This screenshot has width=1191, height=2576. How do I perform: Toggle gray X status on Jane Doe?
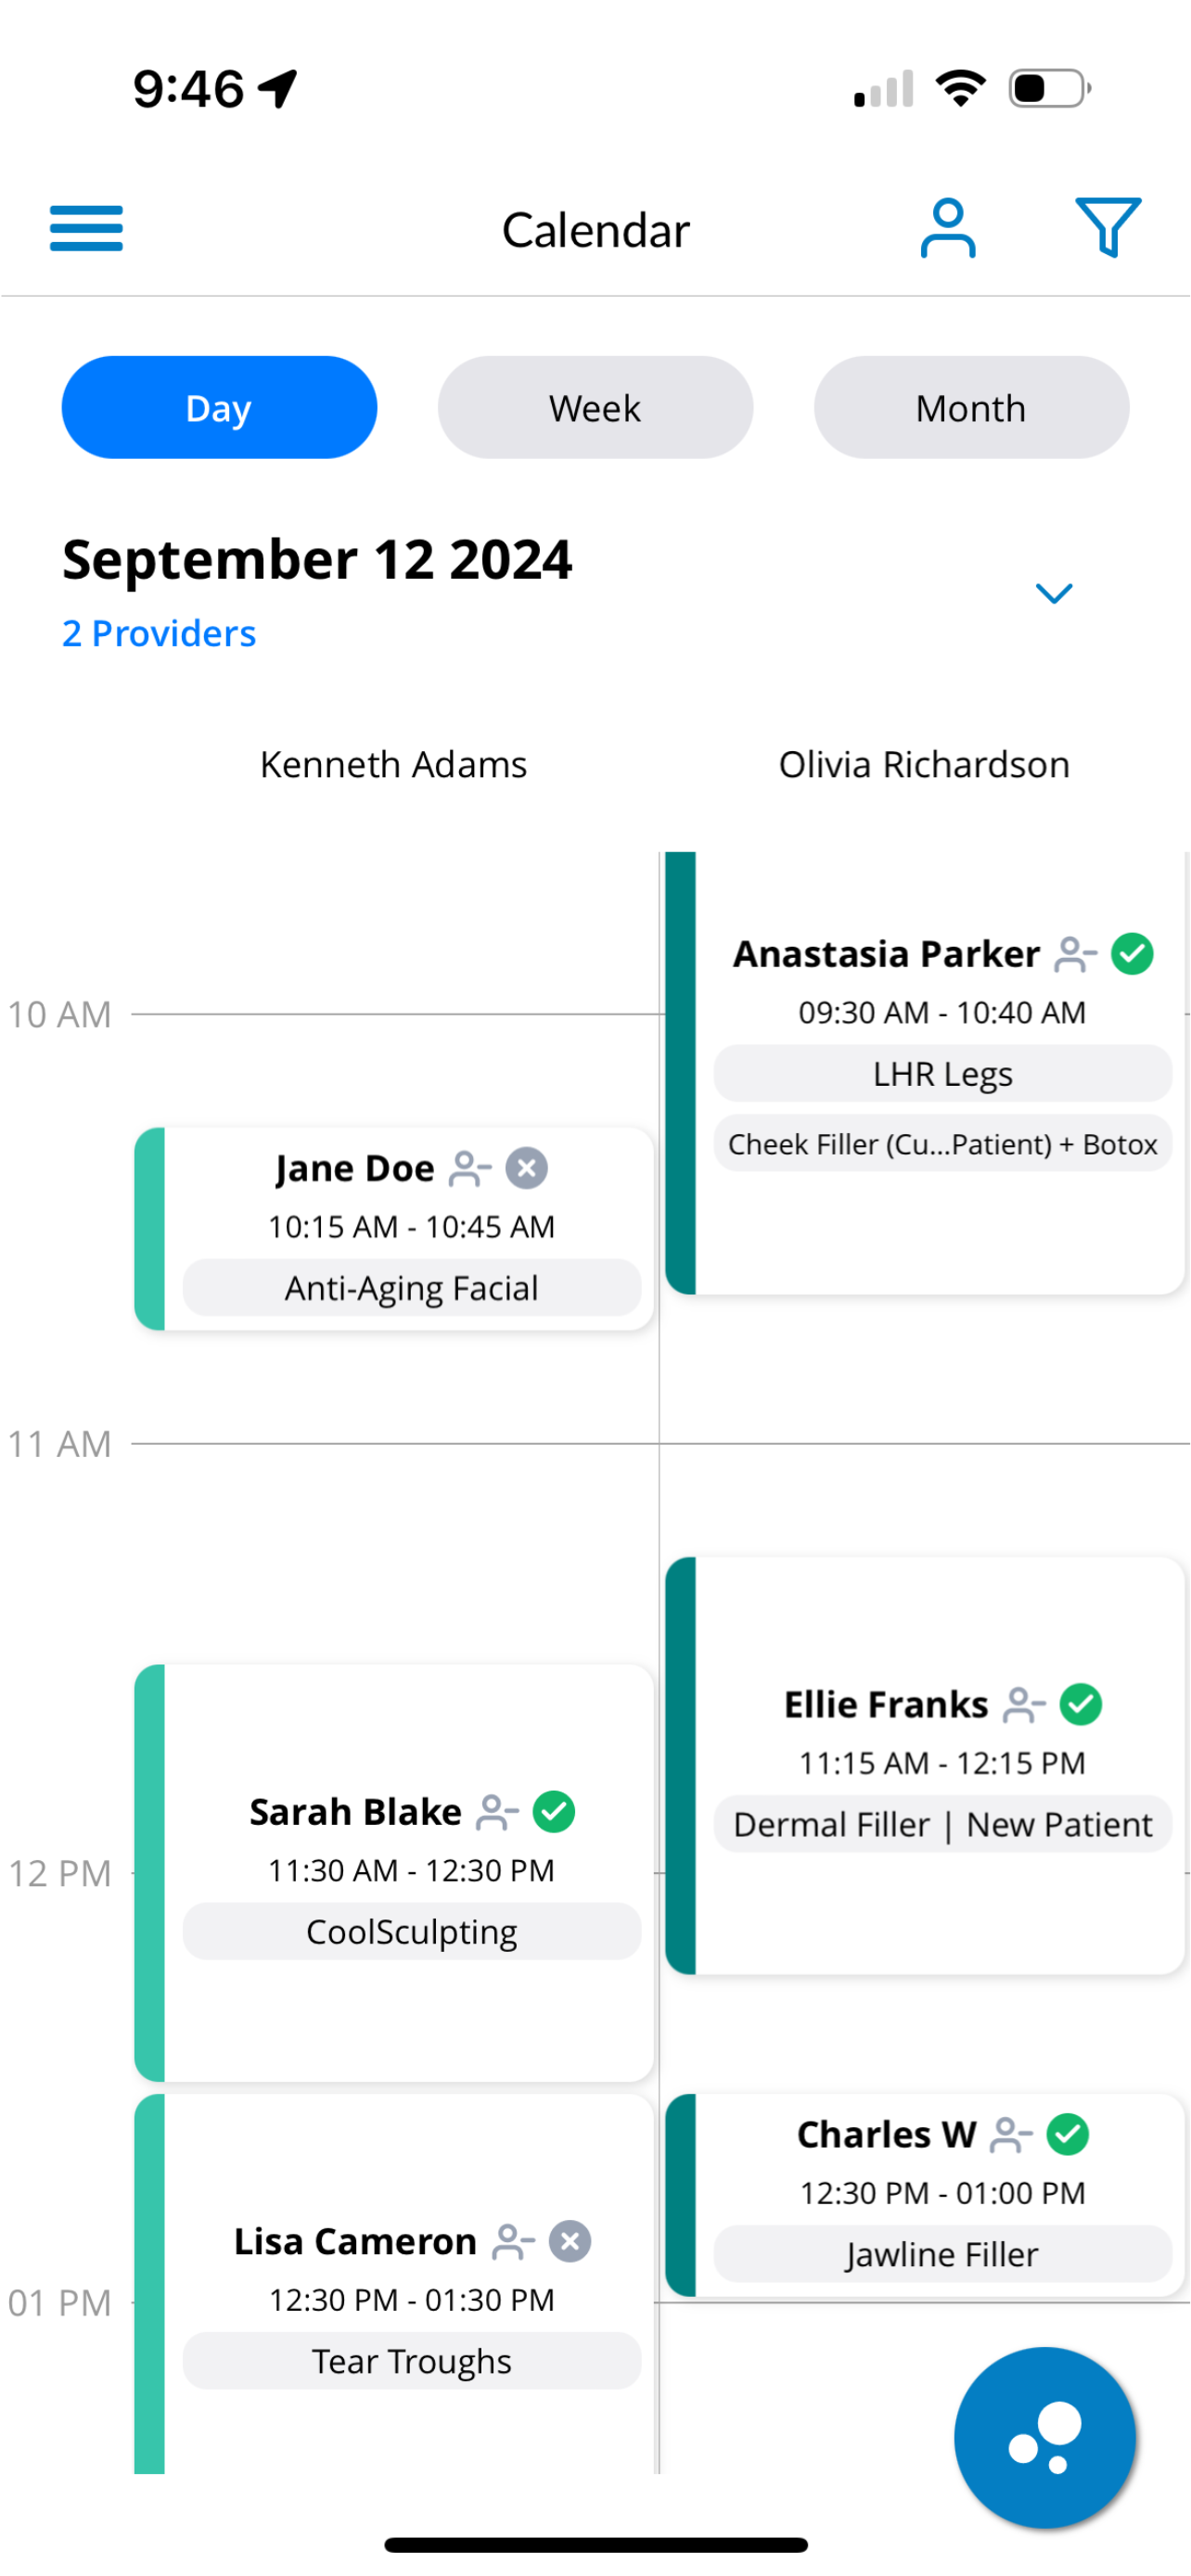tap(526, 1168)
